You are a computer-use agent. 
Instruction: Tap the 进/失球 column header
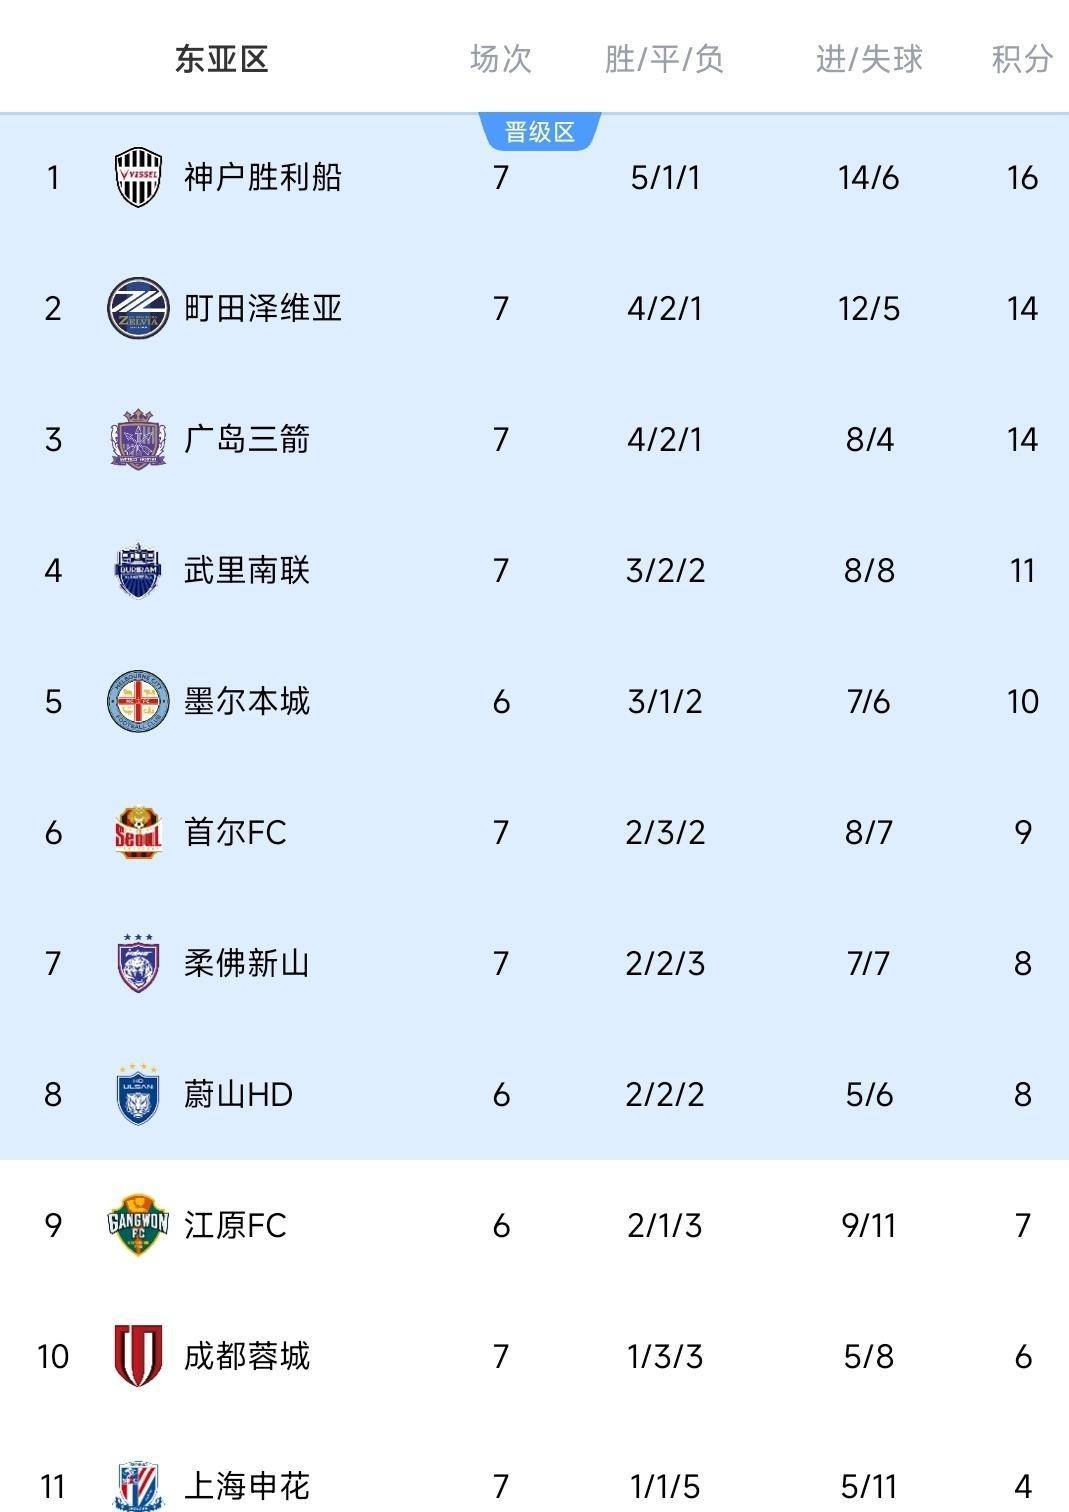point(869,59)
